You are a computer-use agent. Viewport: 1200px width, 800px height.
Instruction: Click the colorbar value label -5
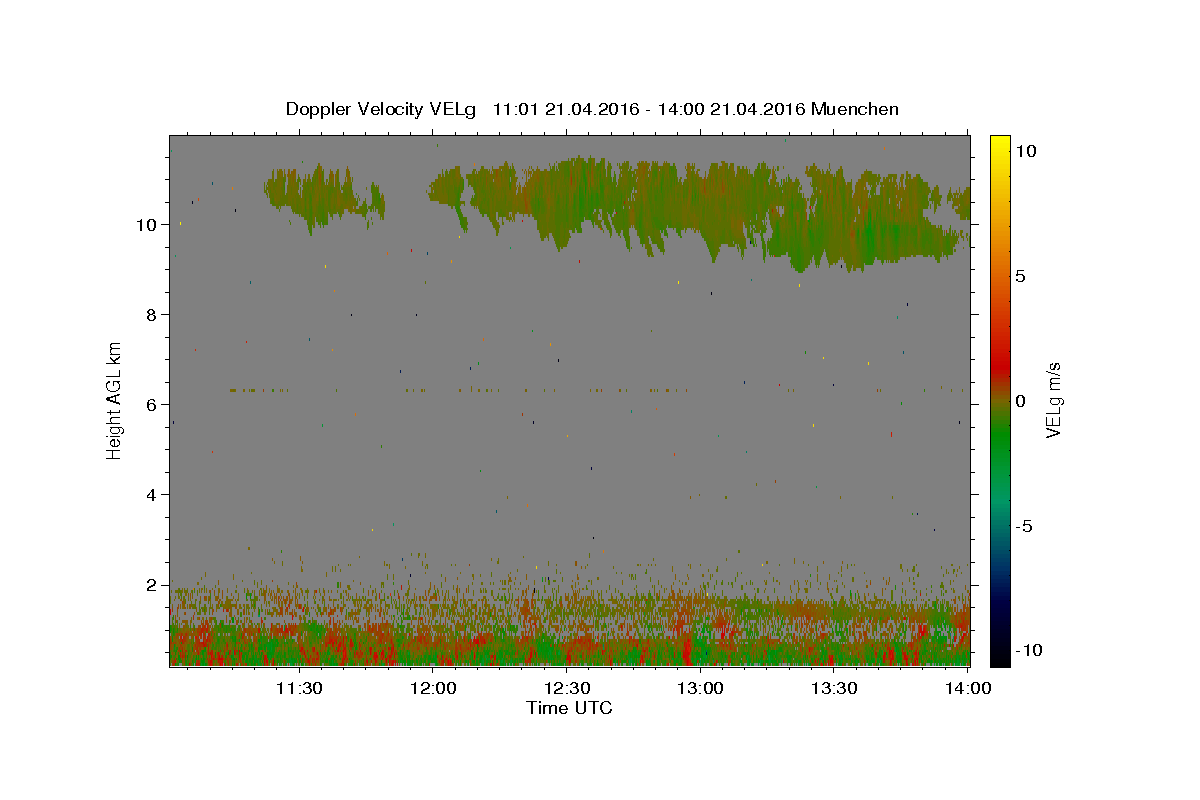point(1024,526)
